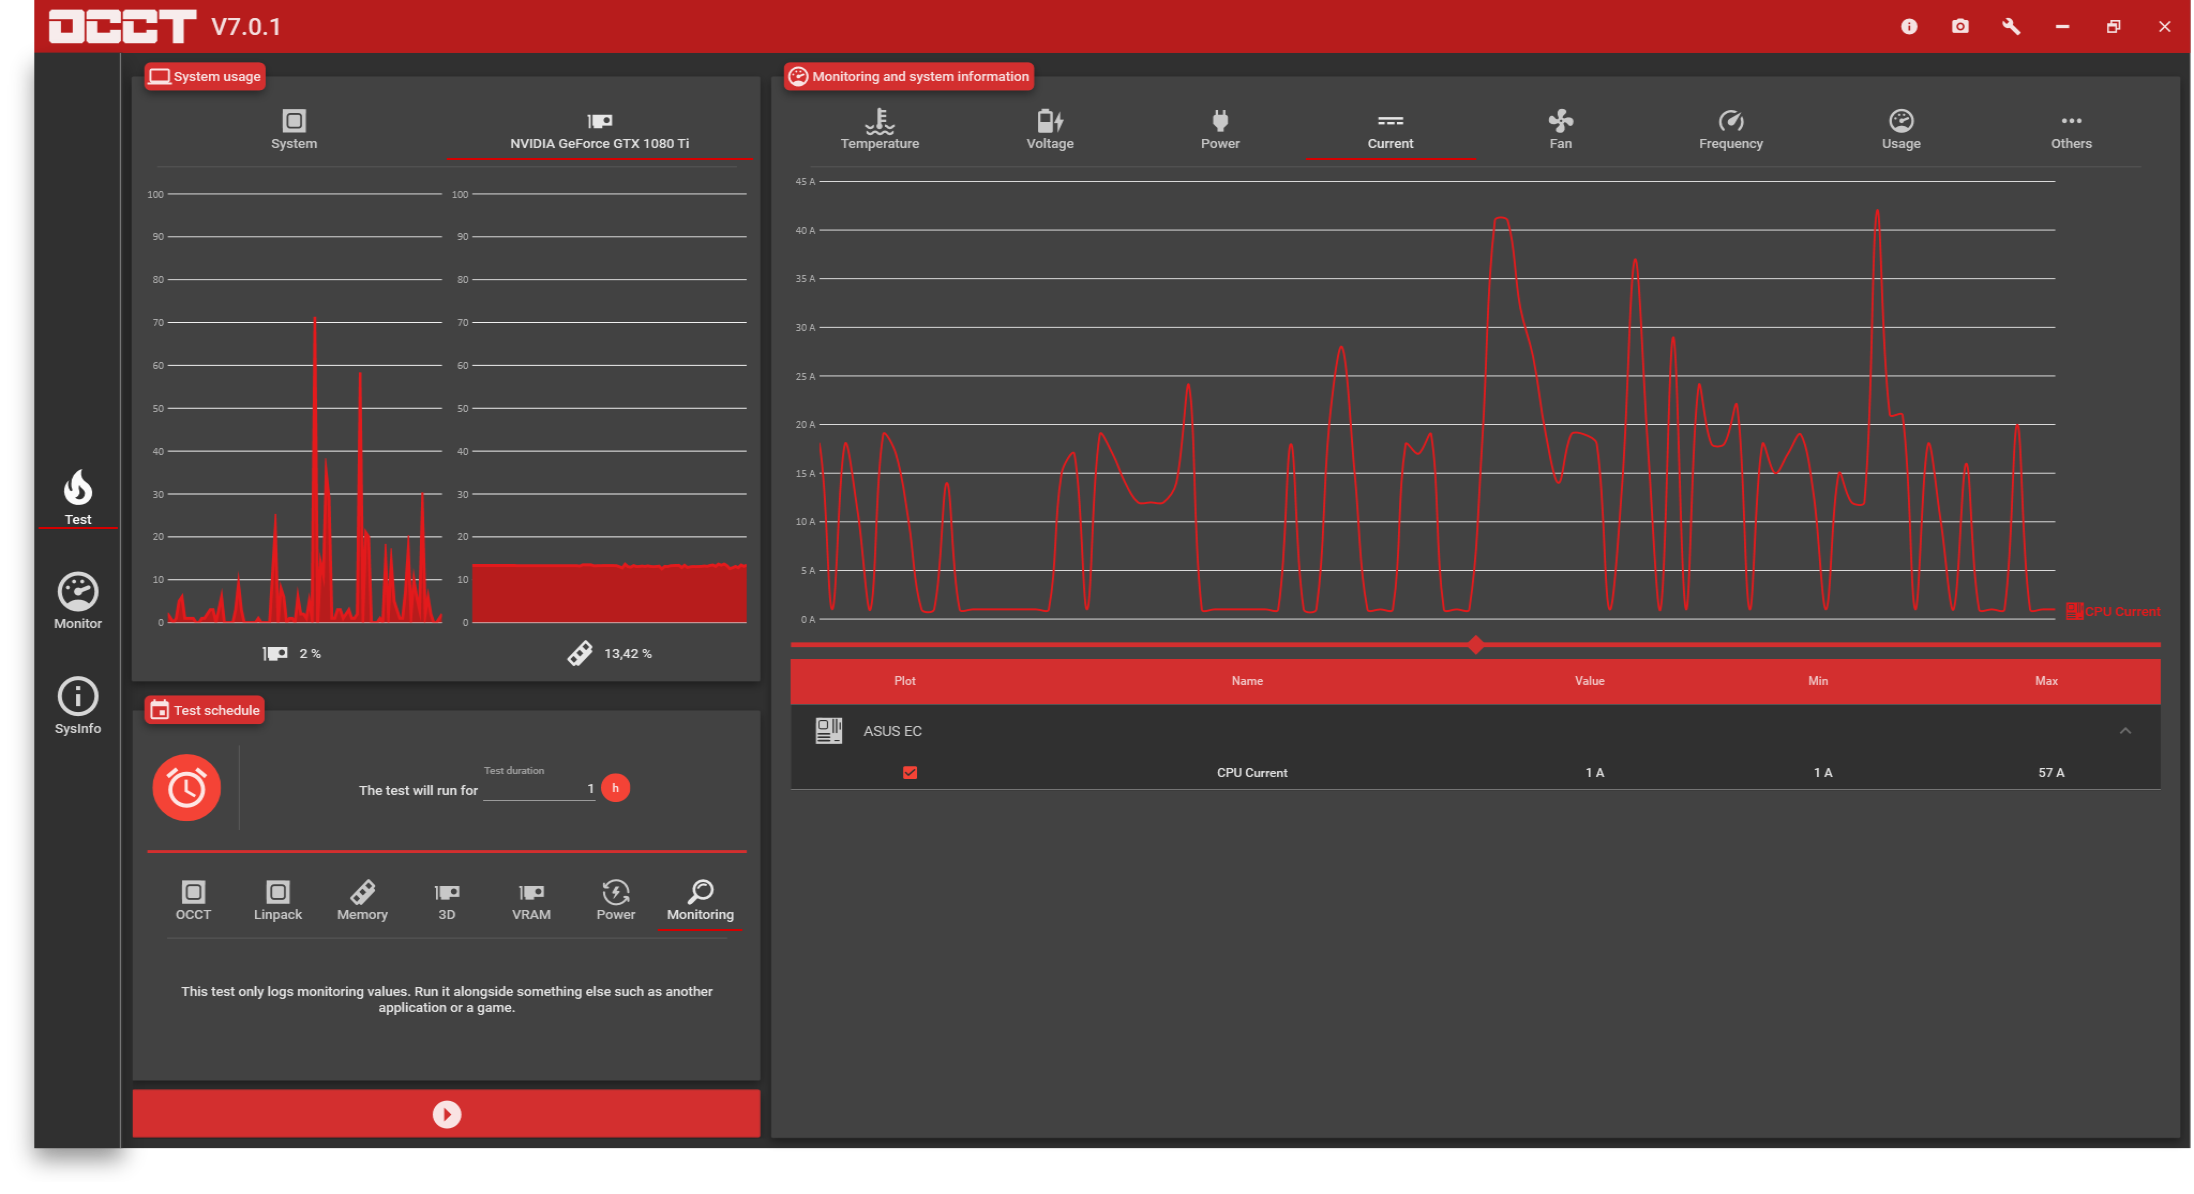Switch to the Temperature monitoring tab
Viewport: 2194px width, 1194px height.
tap(879, 129)
